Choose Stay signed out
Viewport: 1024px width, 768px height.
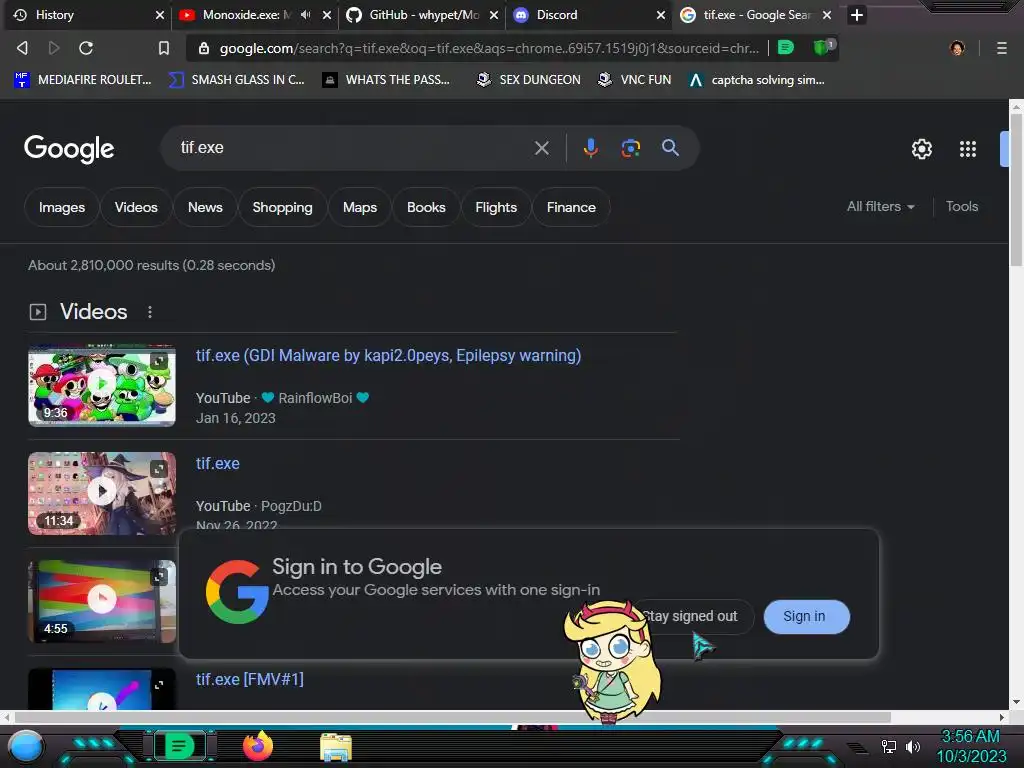[x=694, y=616]
